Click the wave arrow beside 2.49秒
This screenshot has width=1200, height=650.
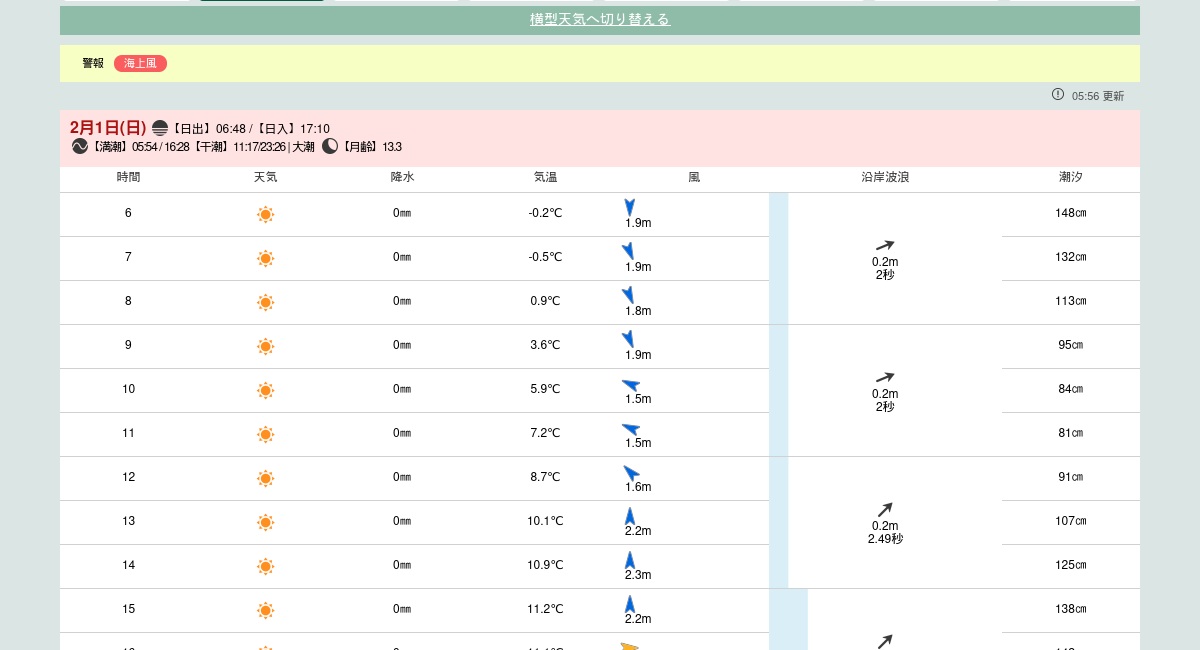point(884,508)
